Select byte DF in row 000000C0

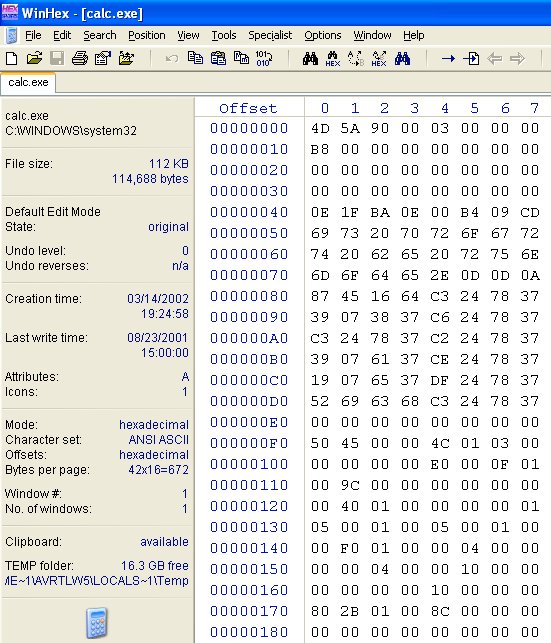pos(440,380)
